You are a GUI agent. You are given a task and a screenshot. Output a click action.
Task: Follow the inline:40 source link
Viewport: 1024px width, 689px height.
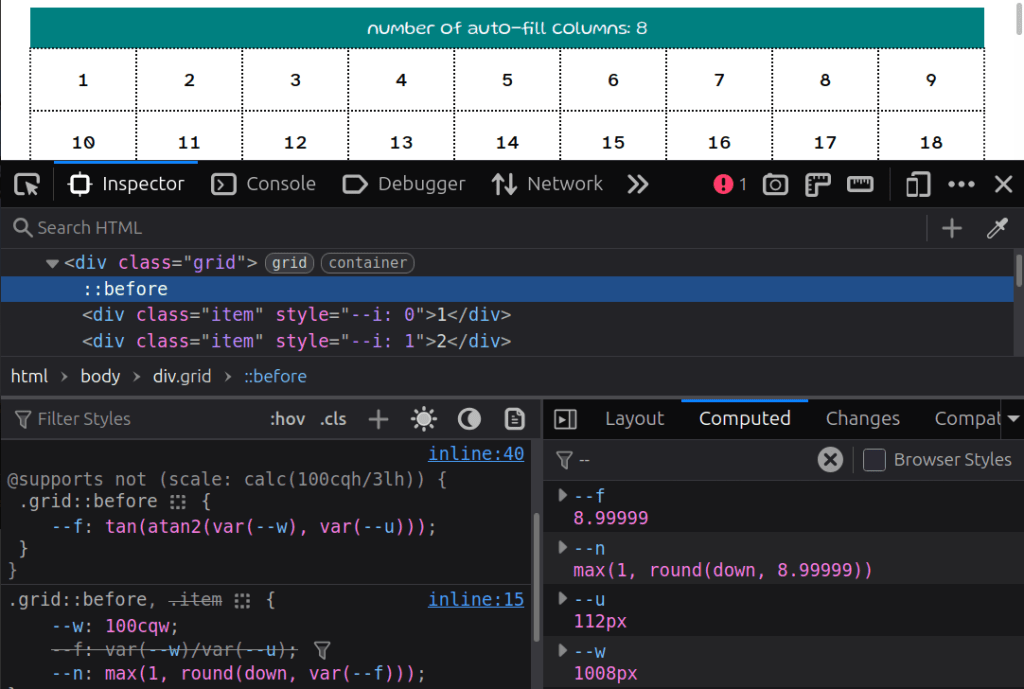(476, 453)
